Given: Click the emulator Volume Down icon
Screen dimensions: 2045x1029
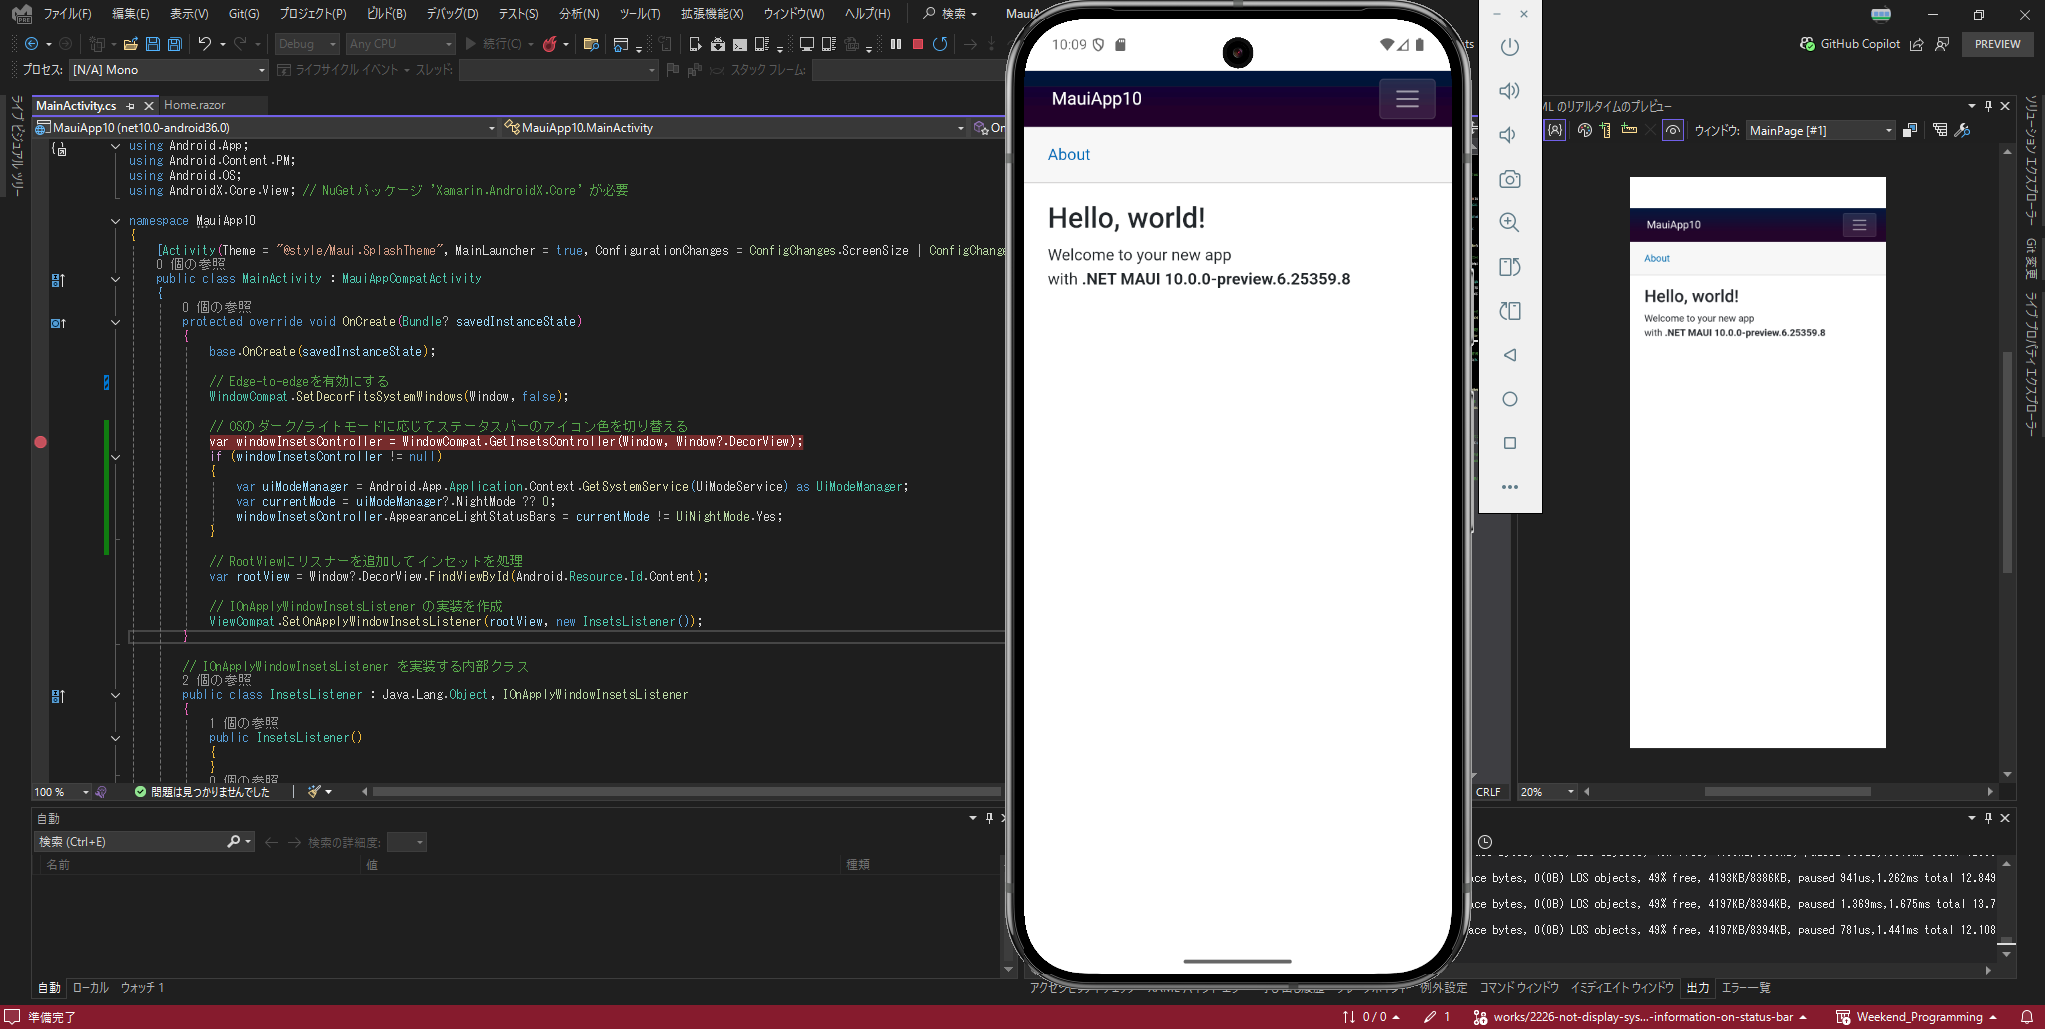Looking at the screenshot, I should point(1510,135).
